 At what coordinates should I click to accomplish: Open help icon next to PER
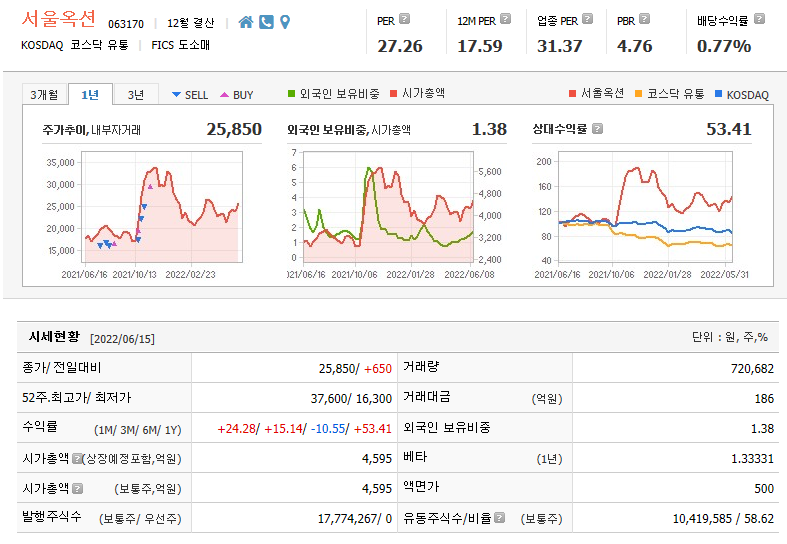point(405,19)
